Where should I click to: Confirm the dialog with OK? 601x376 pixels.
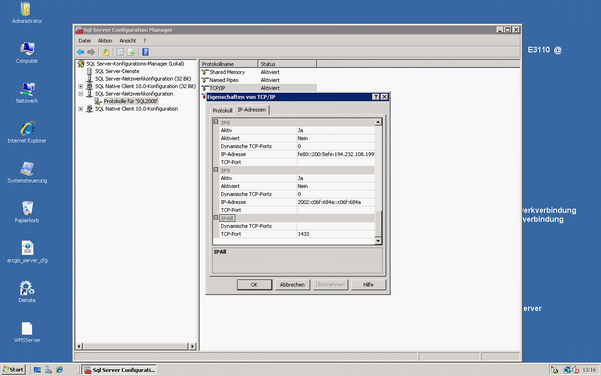254,284
